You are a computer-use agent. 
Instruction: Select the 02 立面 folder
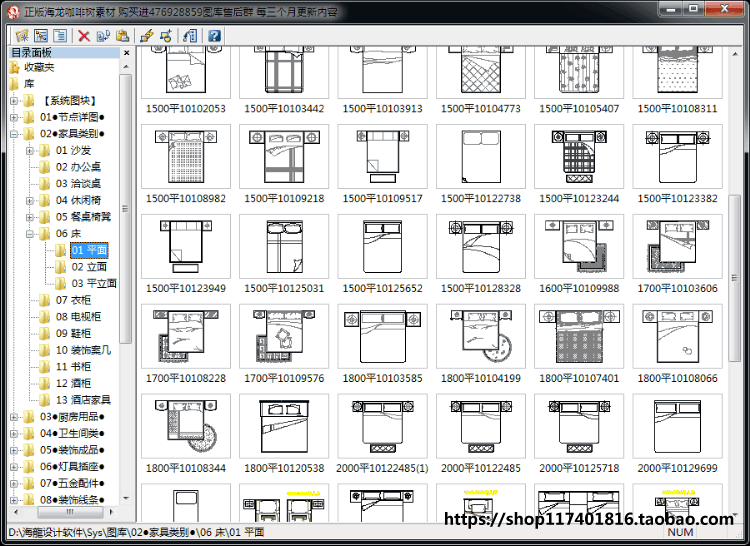pos(89,267)
